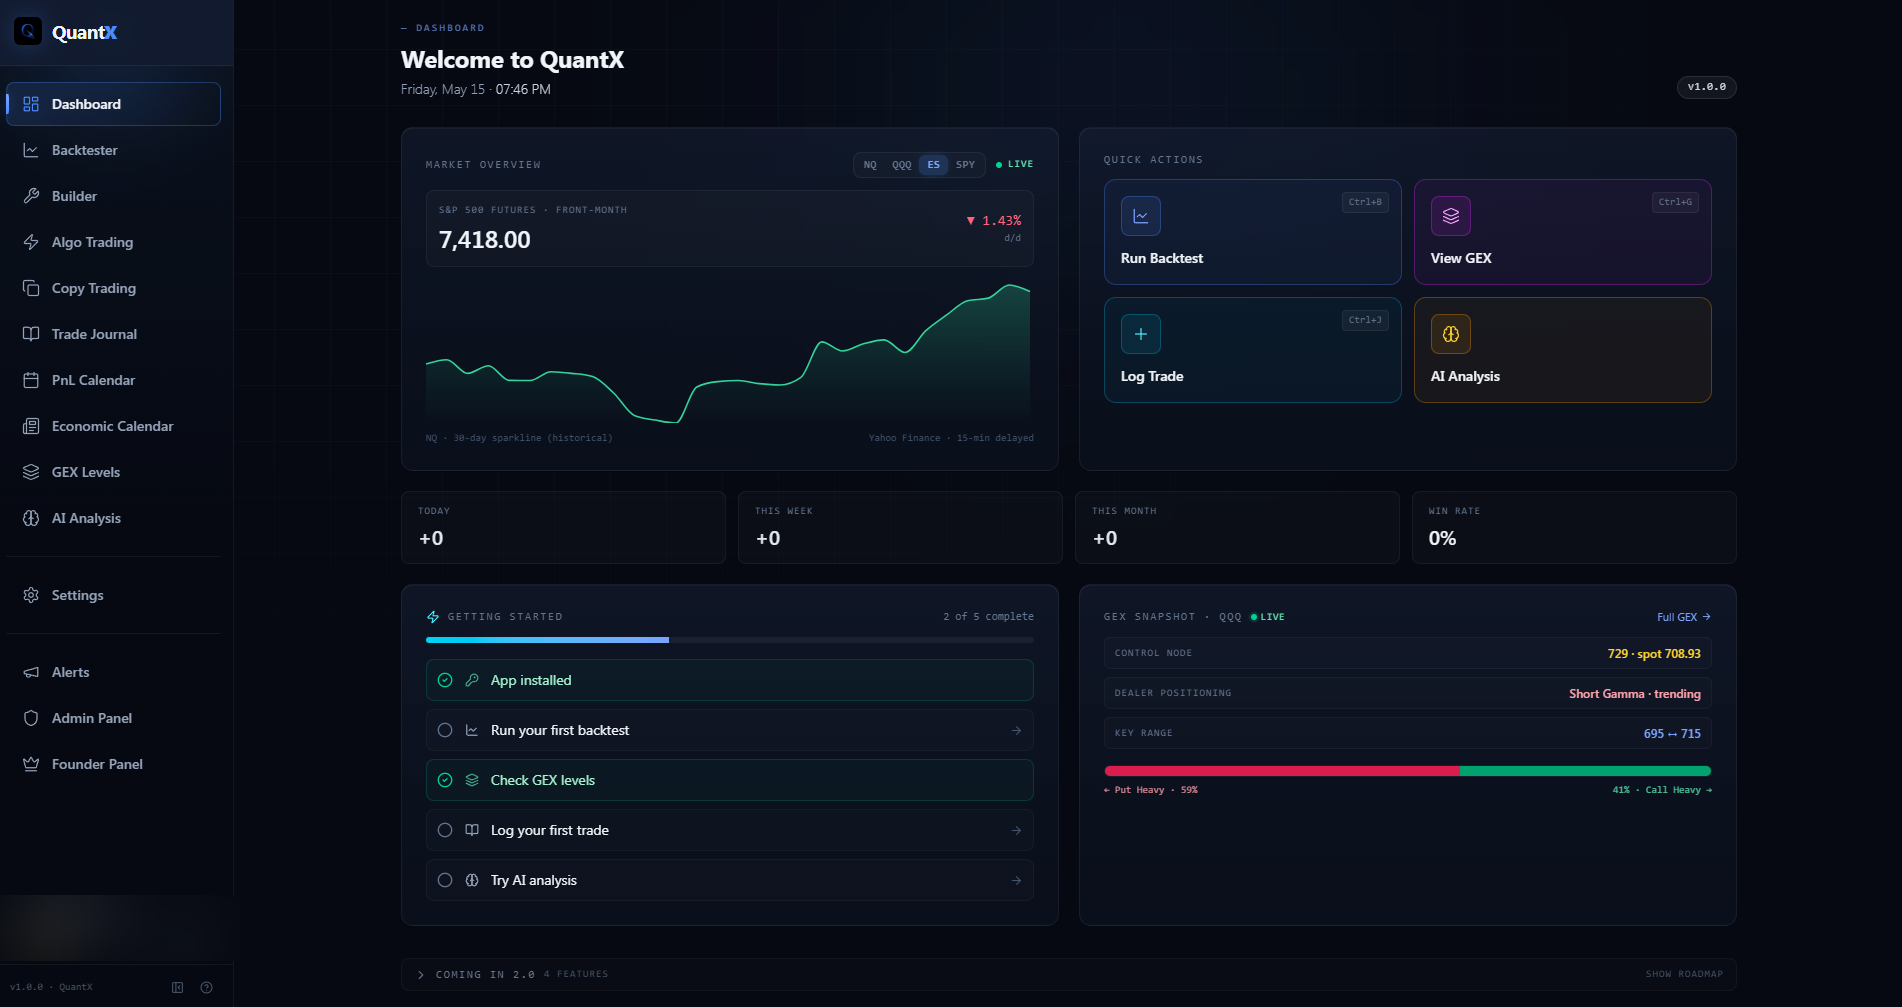
Task: Click the put/call heavy ratio bar
Action: 1408,771
